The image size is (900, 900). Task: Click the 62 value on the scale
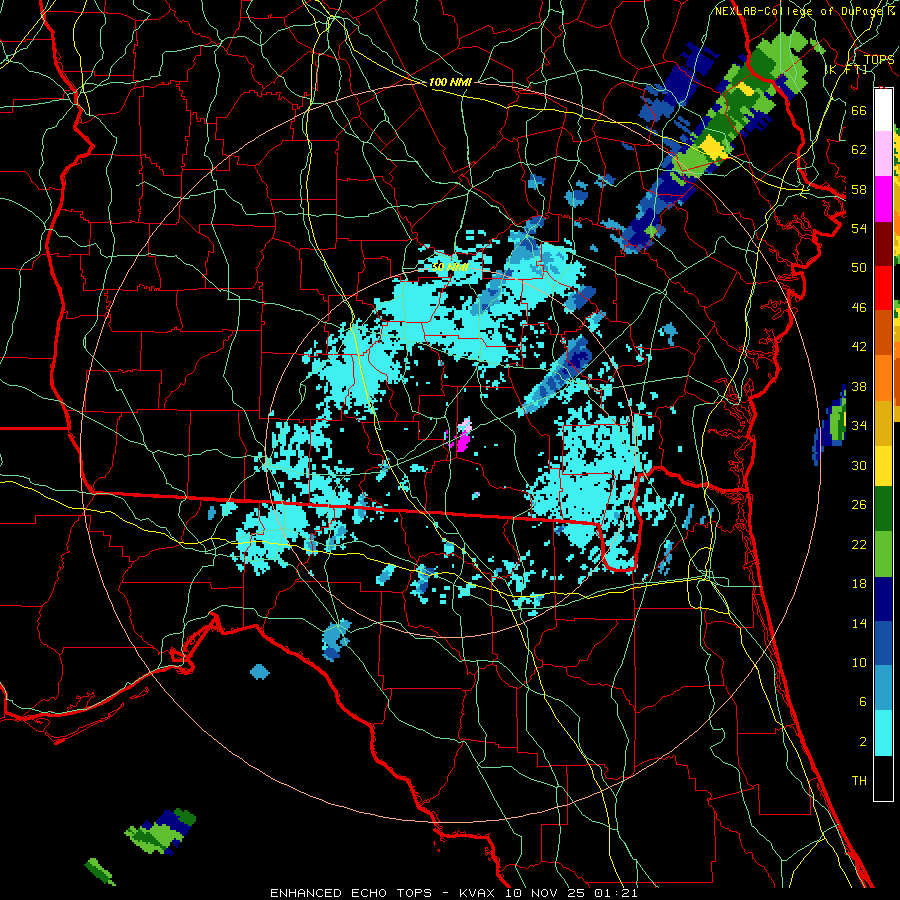click(x=859, y=150)
